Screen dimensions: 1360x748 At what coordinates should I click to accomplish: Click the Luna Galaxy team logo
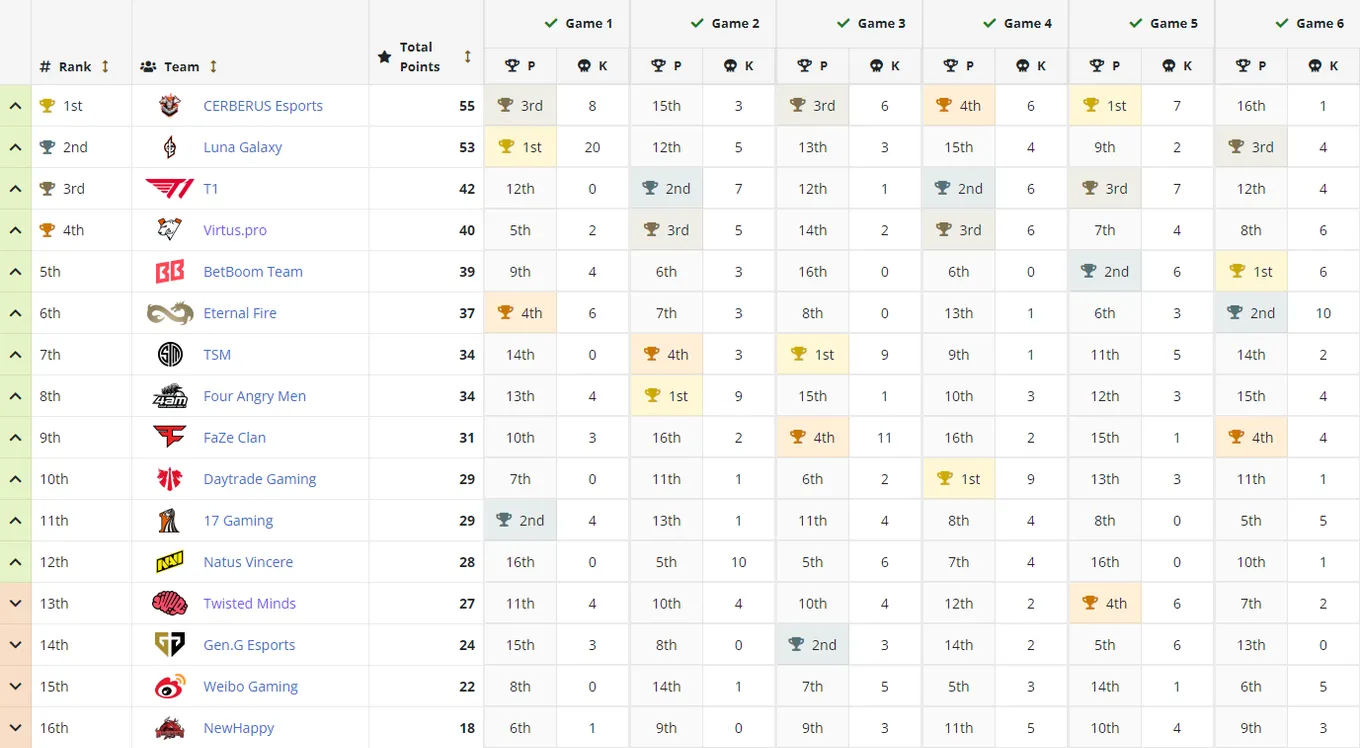[x=170, y=147]
